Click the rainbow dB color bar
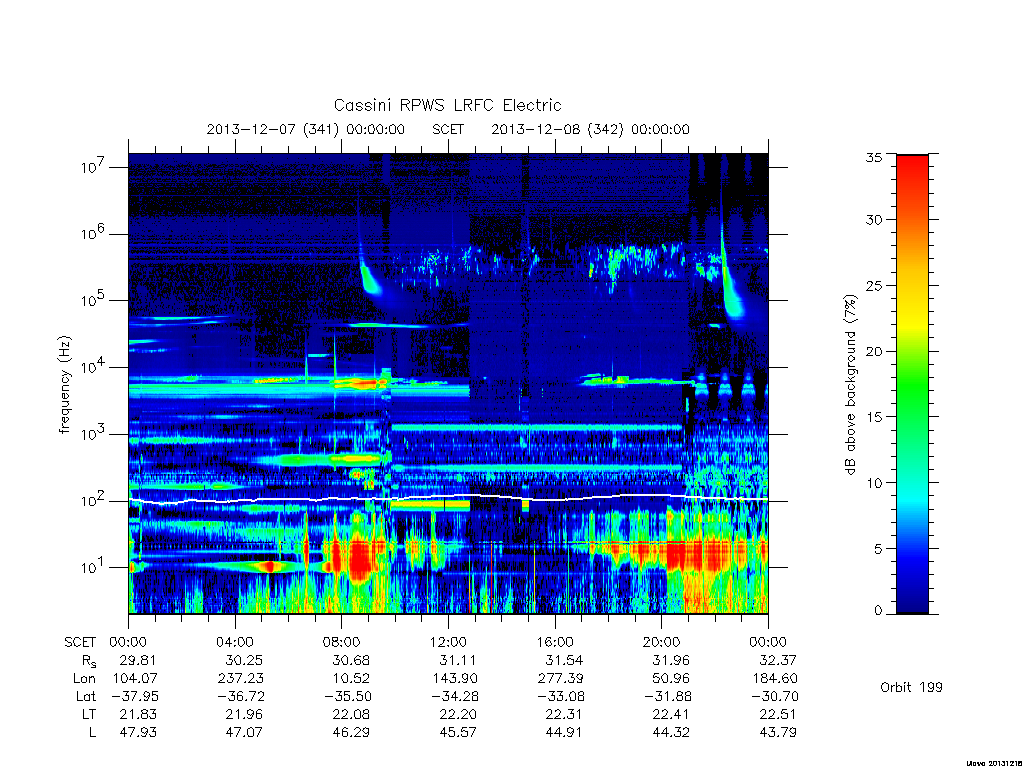 coord(912,384)
